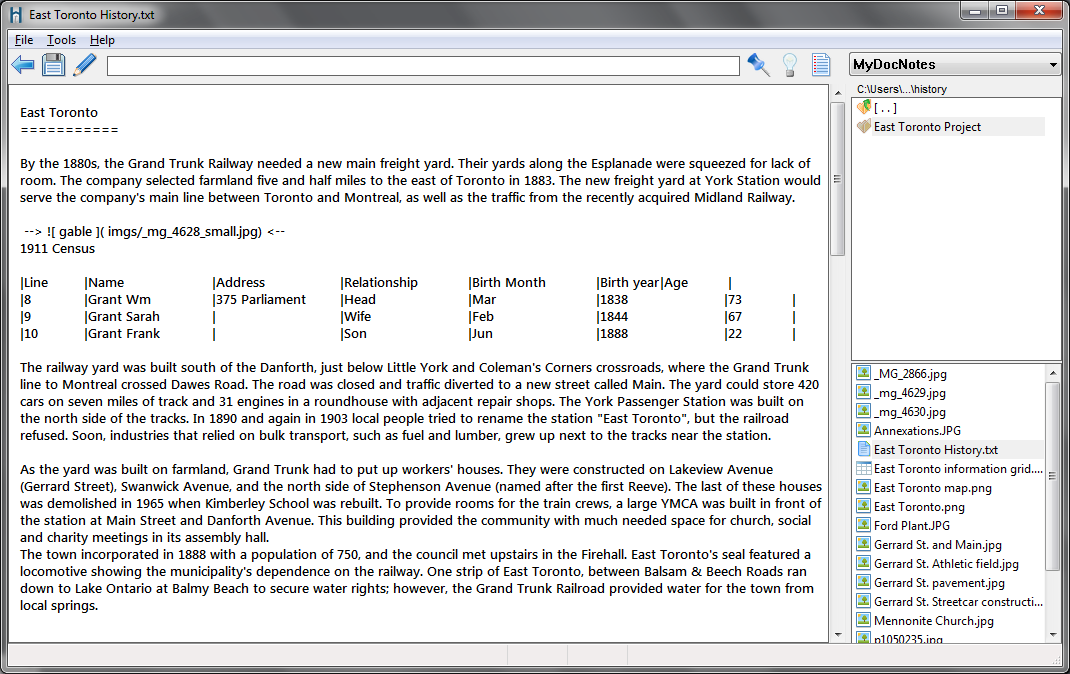The width and height of the screenshot is (1070, 674).
Task: Click the Birth Month column header text
Action: tap(509, 282)
